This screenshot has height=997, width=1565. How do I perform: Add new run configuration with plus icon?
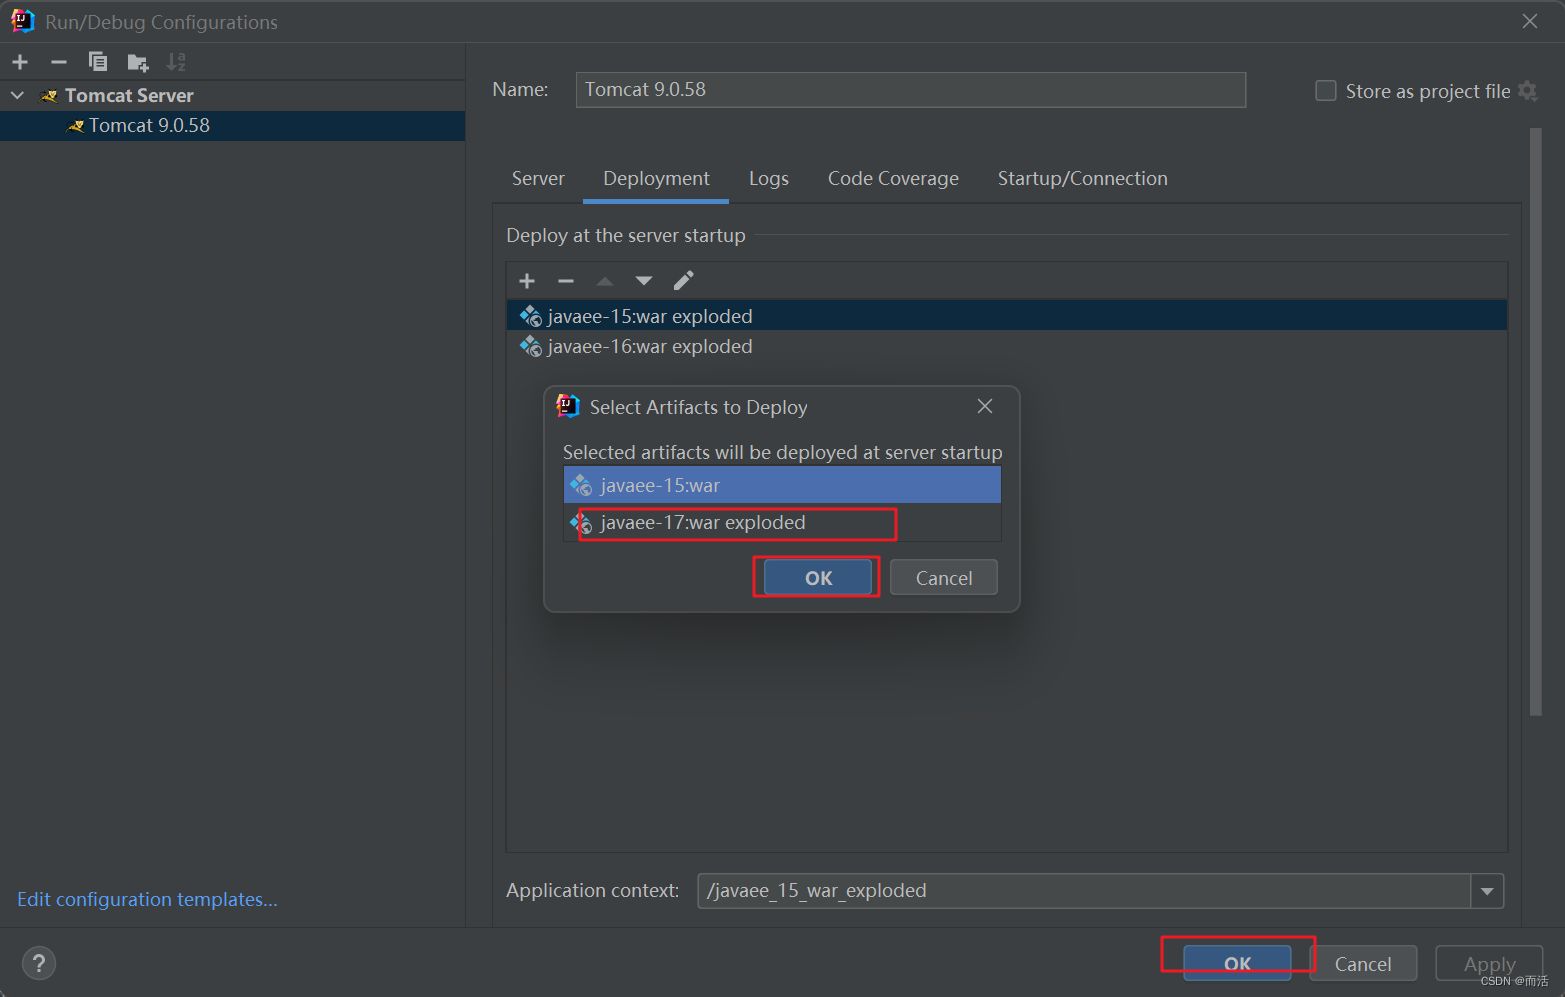click(20, 62)
